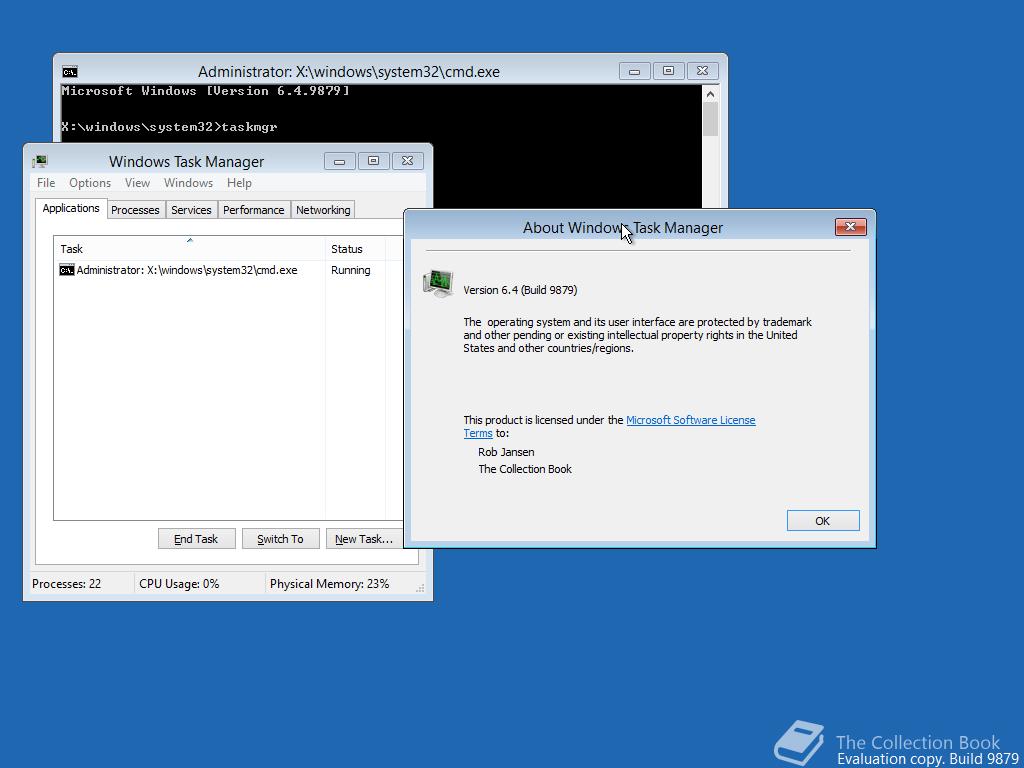1024x768 pixels.
Task: Switch to the Processes tab
Action: [x=135, y=210]
